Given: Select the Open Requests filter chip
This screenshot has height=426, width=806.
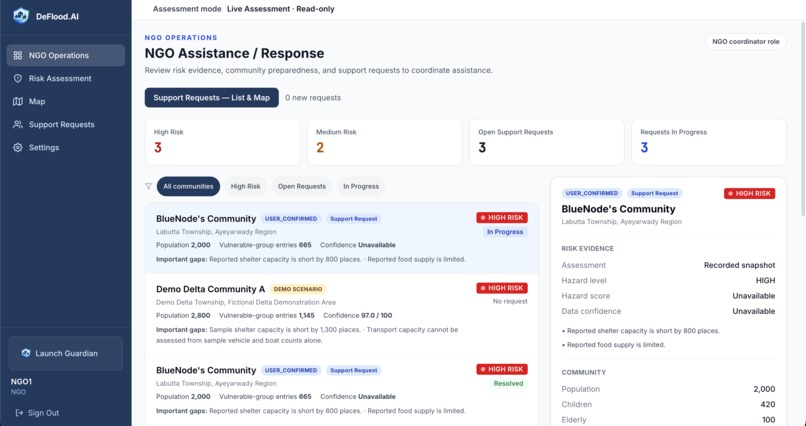Looking at the screenshot, I should pos(302,187).
